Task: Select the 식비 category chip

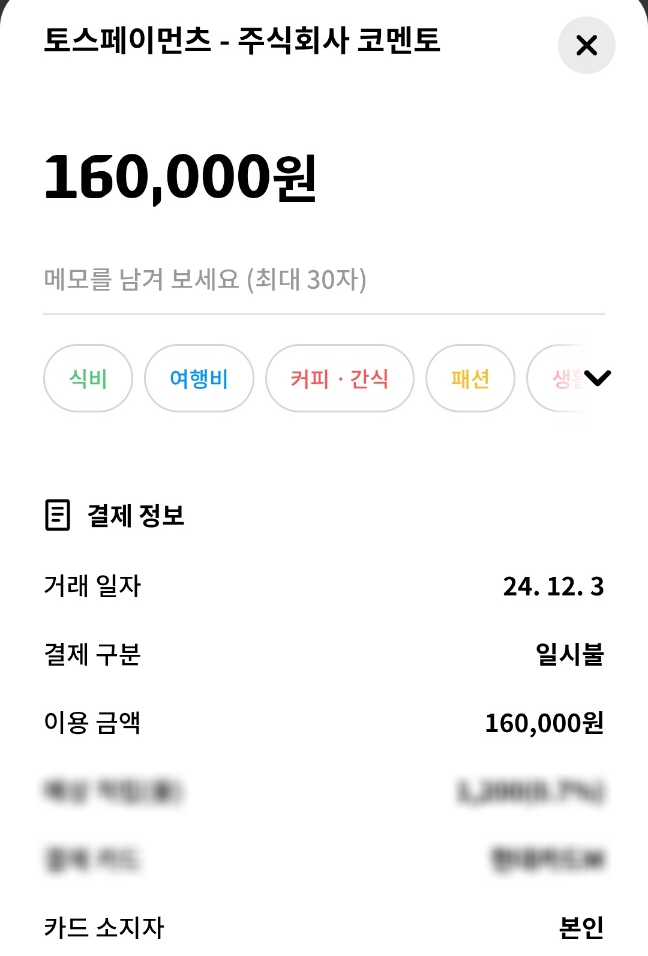Action: coord(88,379)
